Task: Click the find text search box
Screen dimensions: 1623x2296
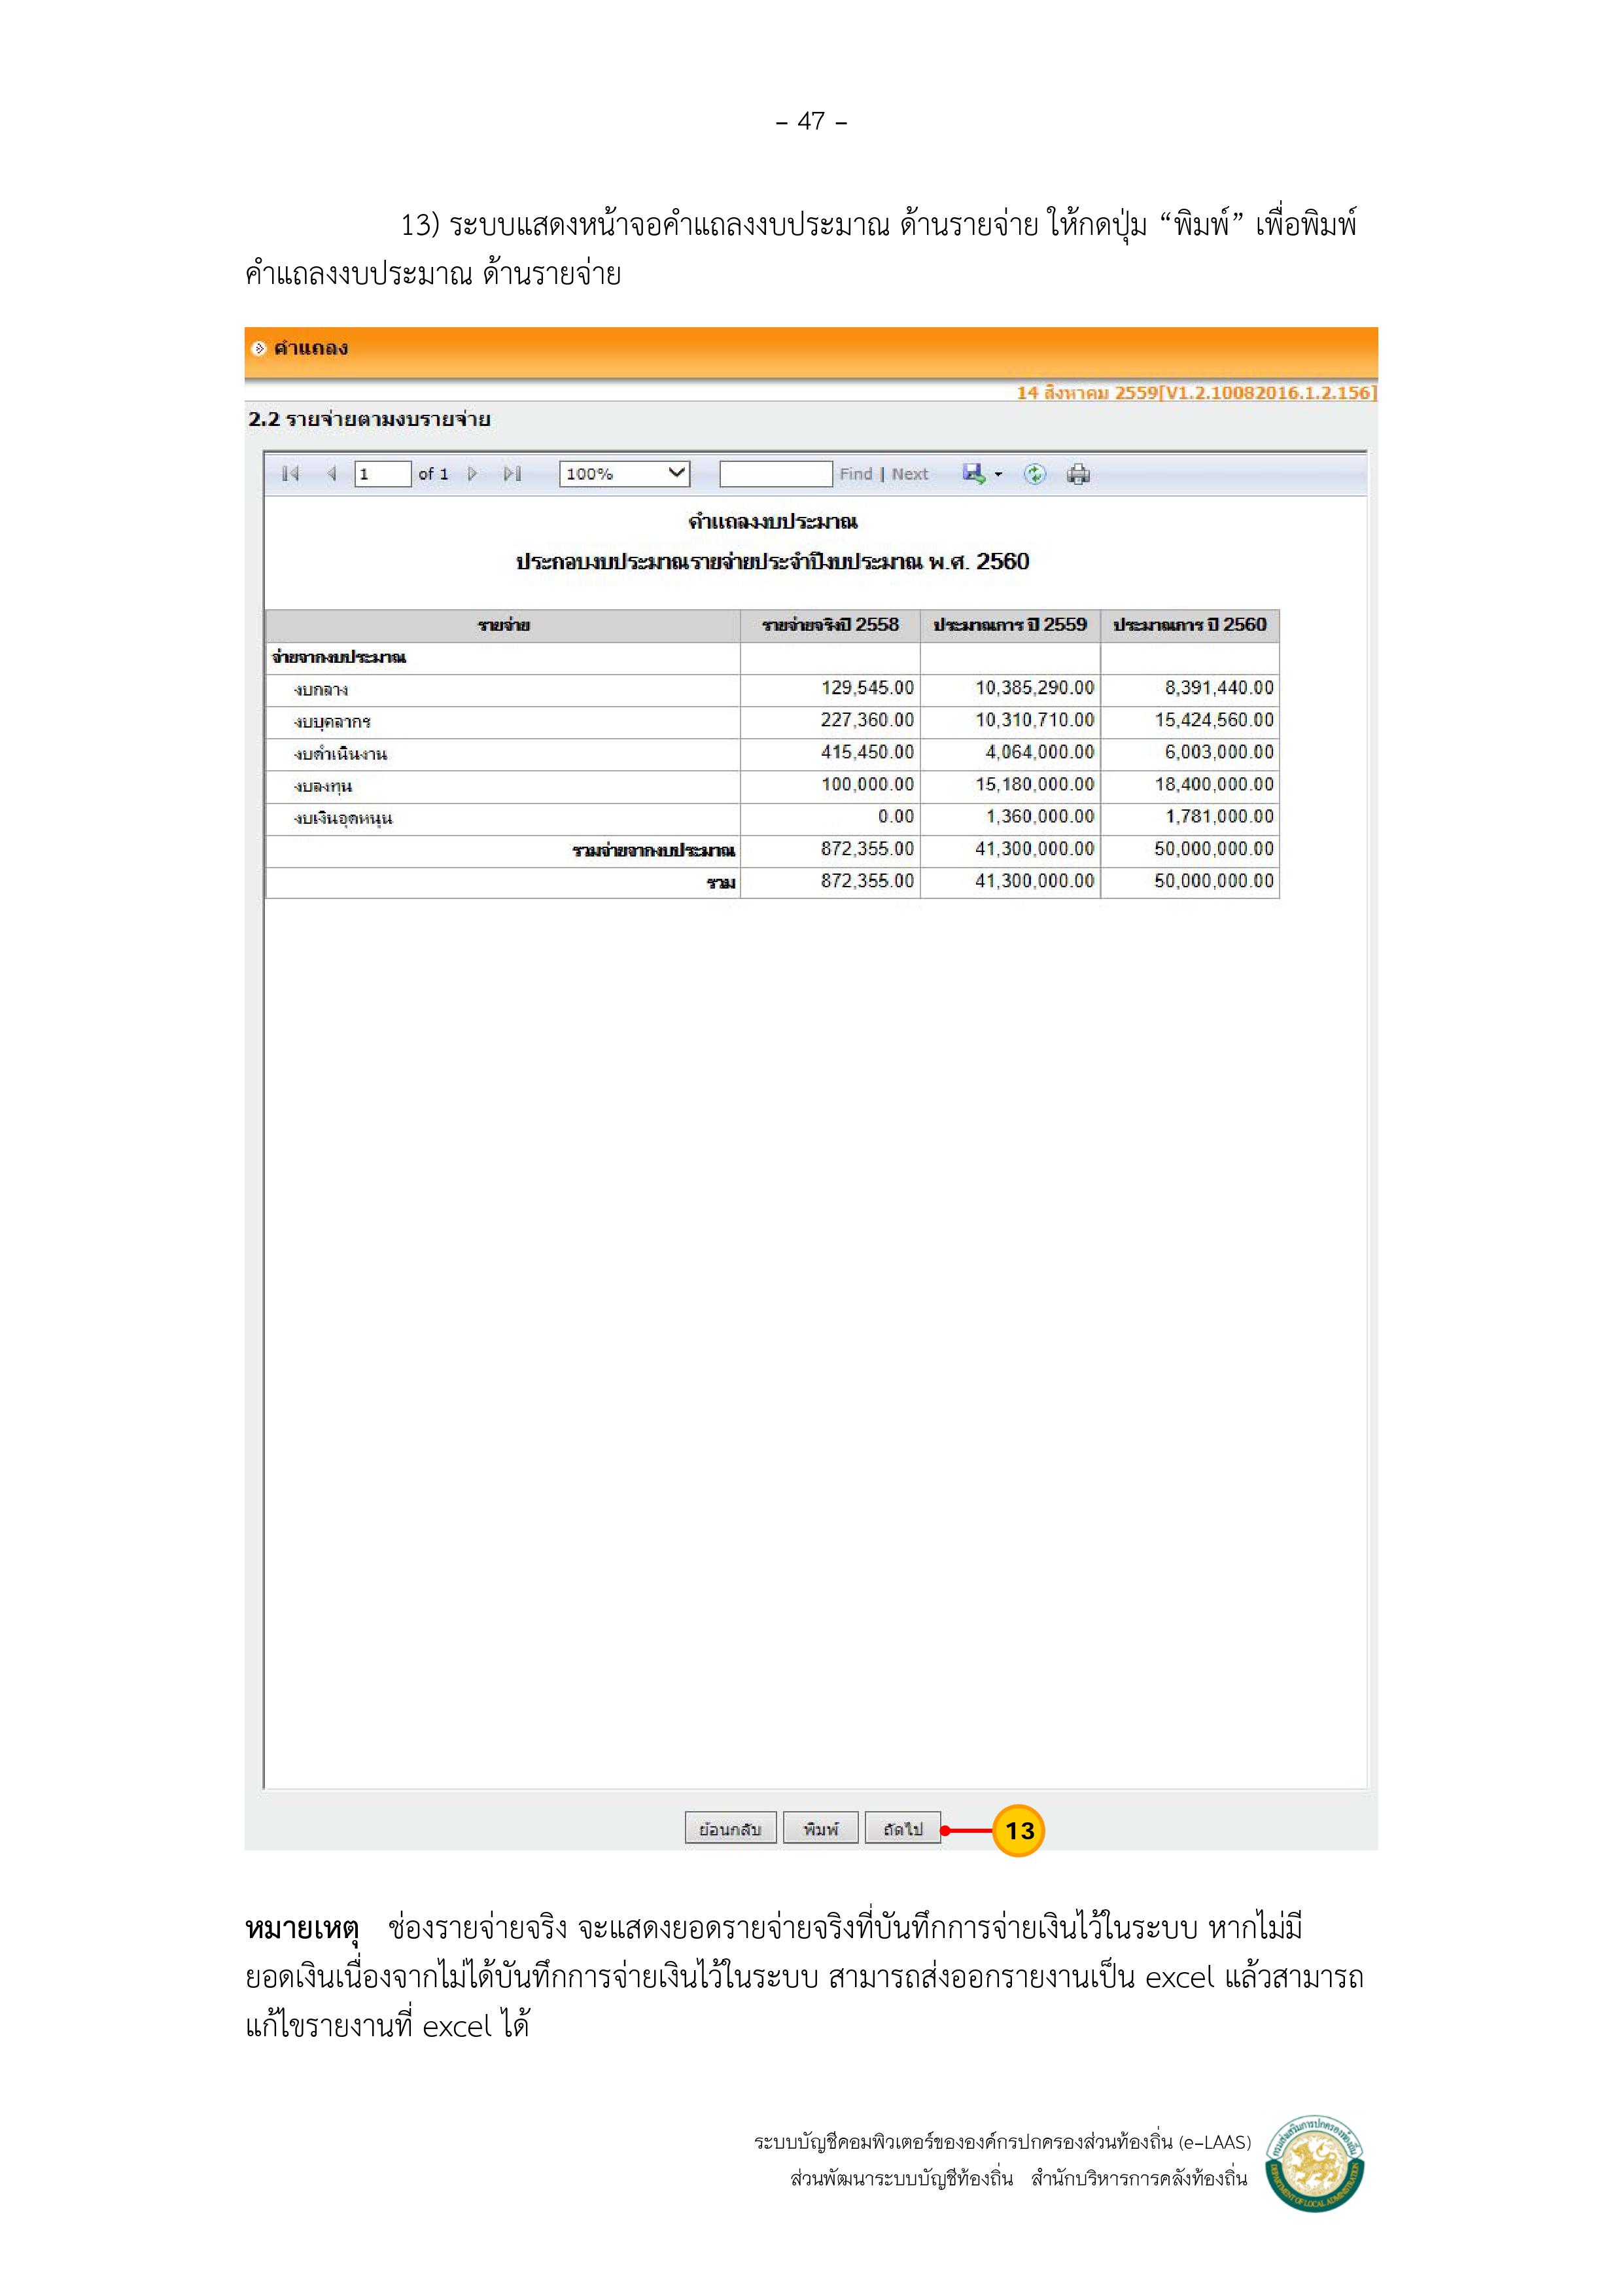Action: click(775, 474)
